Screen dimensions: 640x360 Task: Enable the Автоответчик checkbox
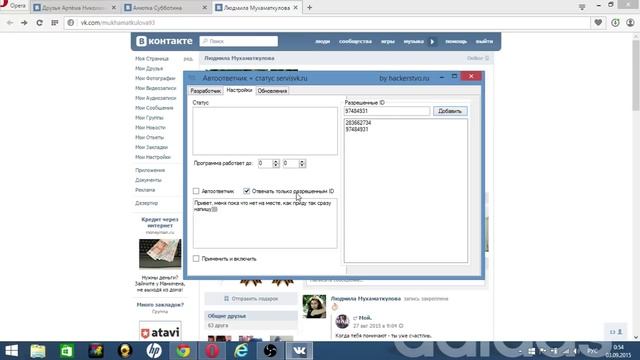(196, 191)
